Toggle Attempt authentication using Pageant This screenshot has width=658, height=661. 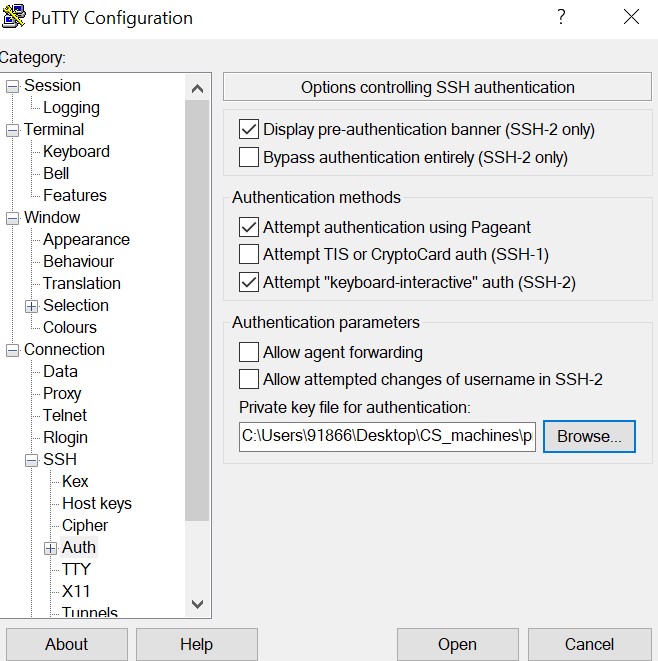pyautogui.click(x=249, y=227)
